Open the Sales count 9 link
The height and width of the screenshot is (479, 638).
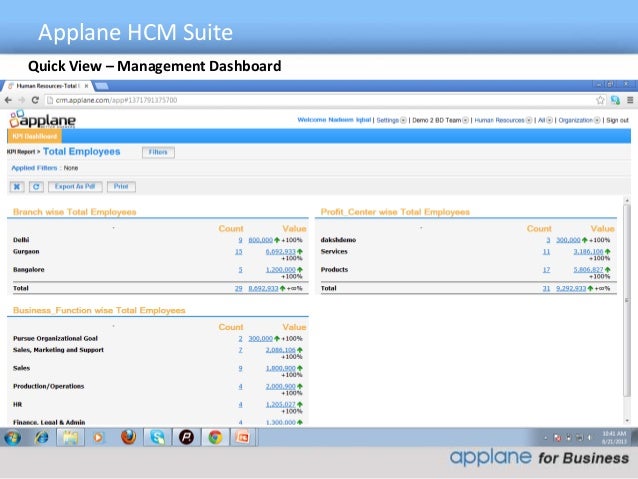[240, 368]
